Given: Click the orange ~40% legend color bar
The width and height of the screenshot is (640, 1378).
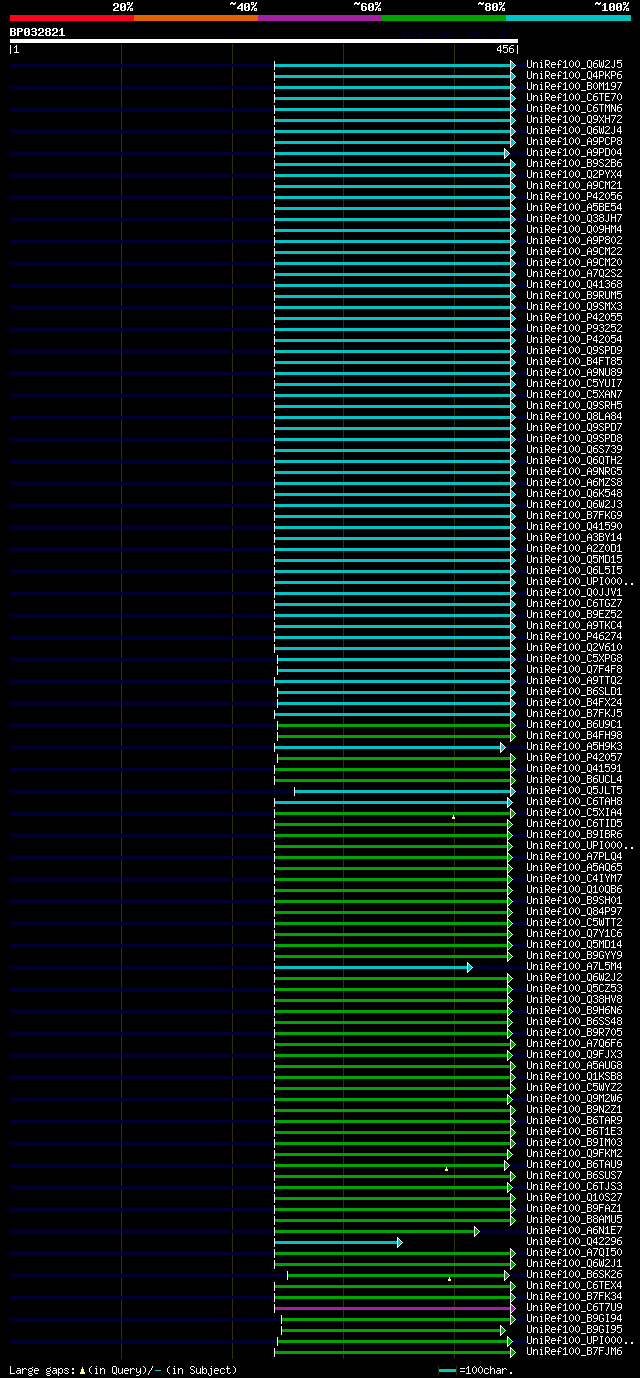Looking at the screenshot, I should (195, 18).
